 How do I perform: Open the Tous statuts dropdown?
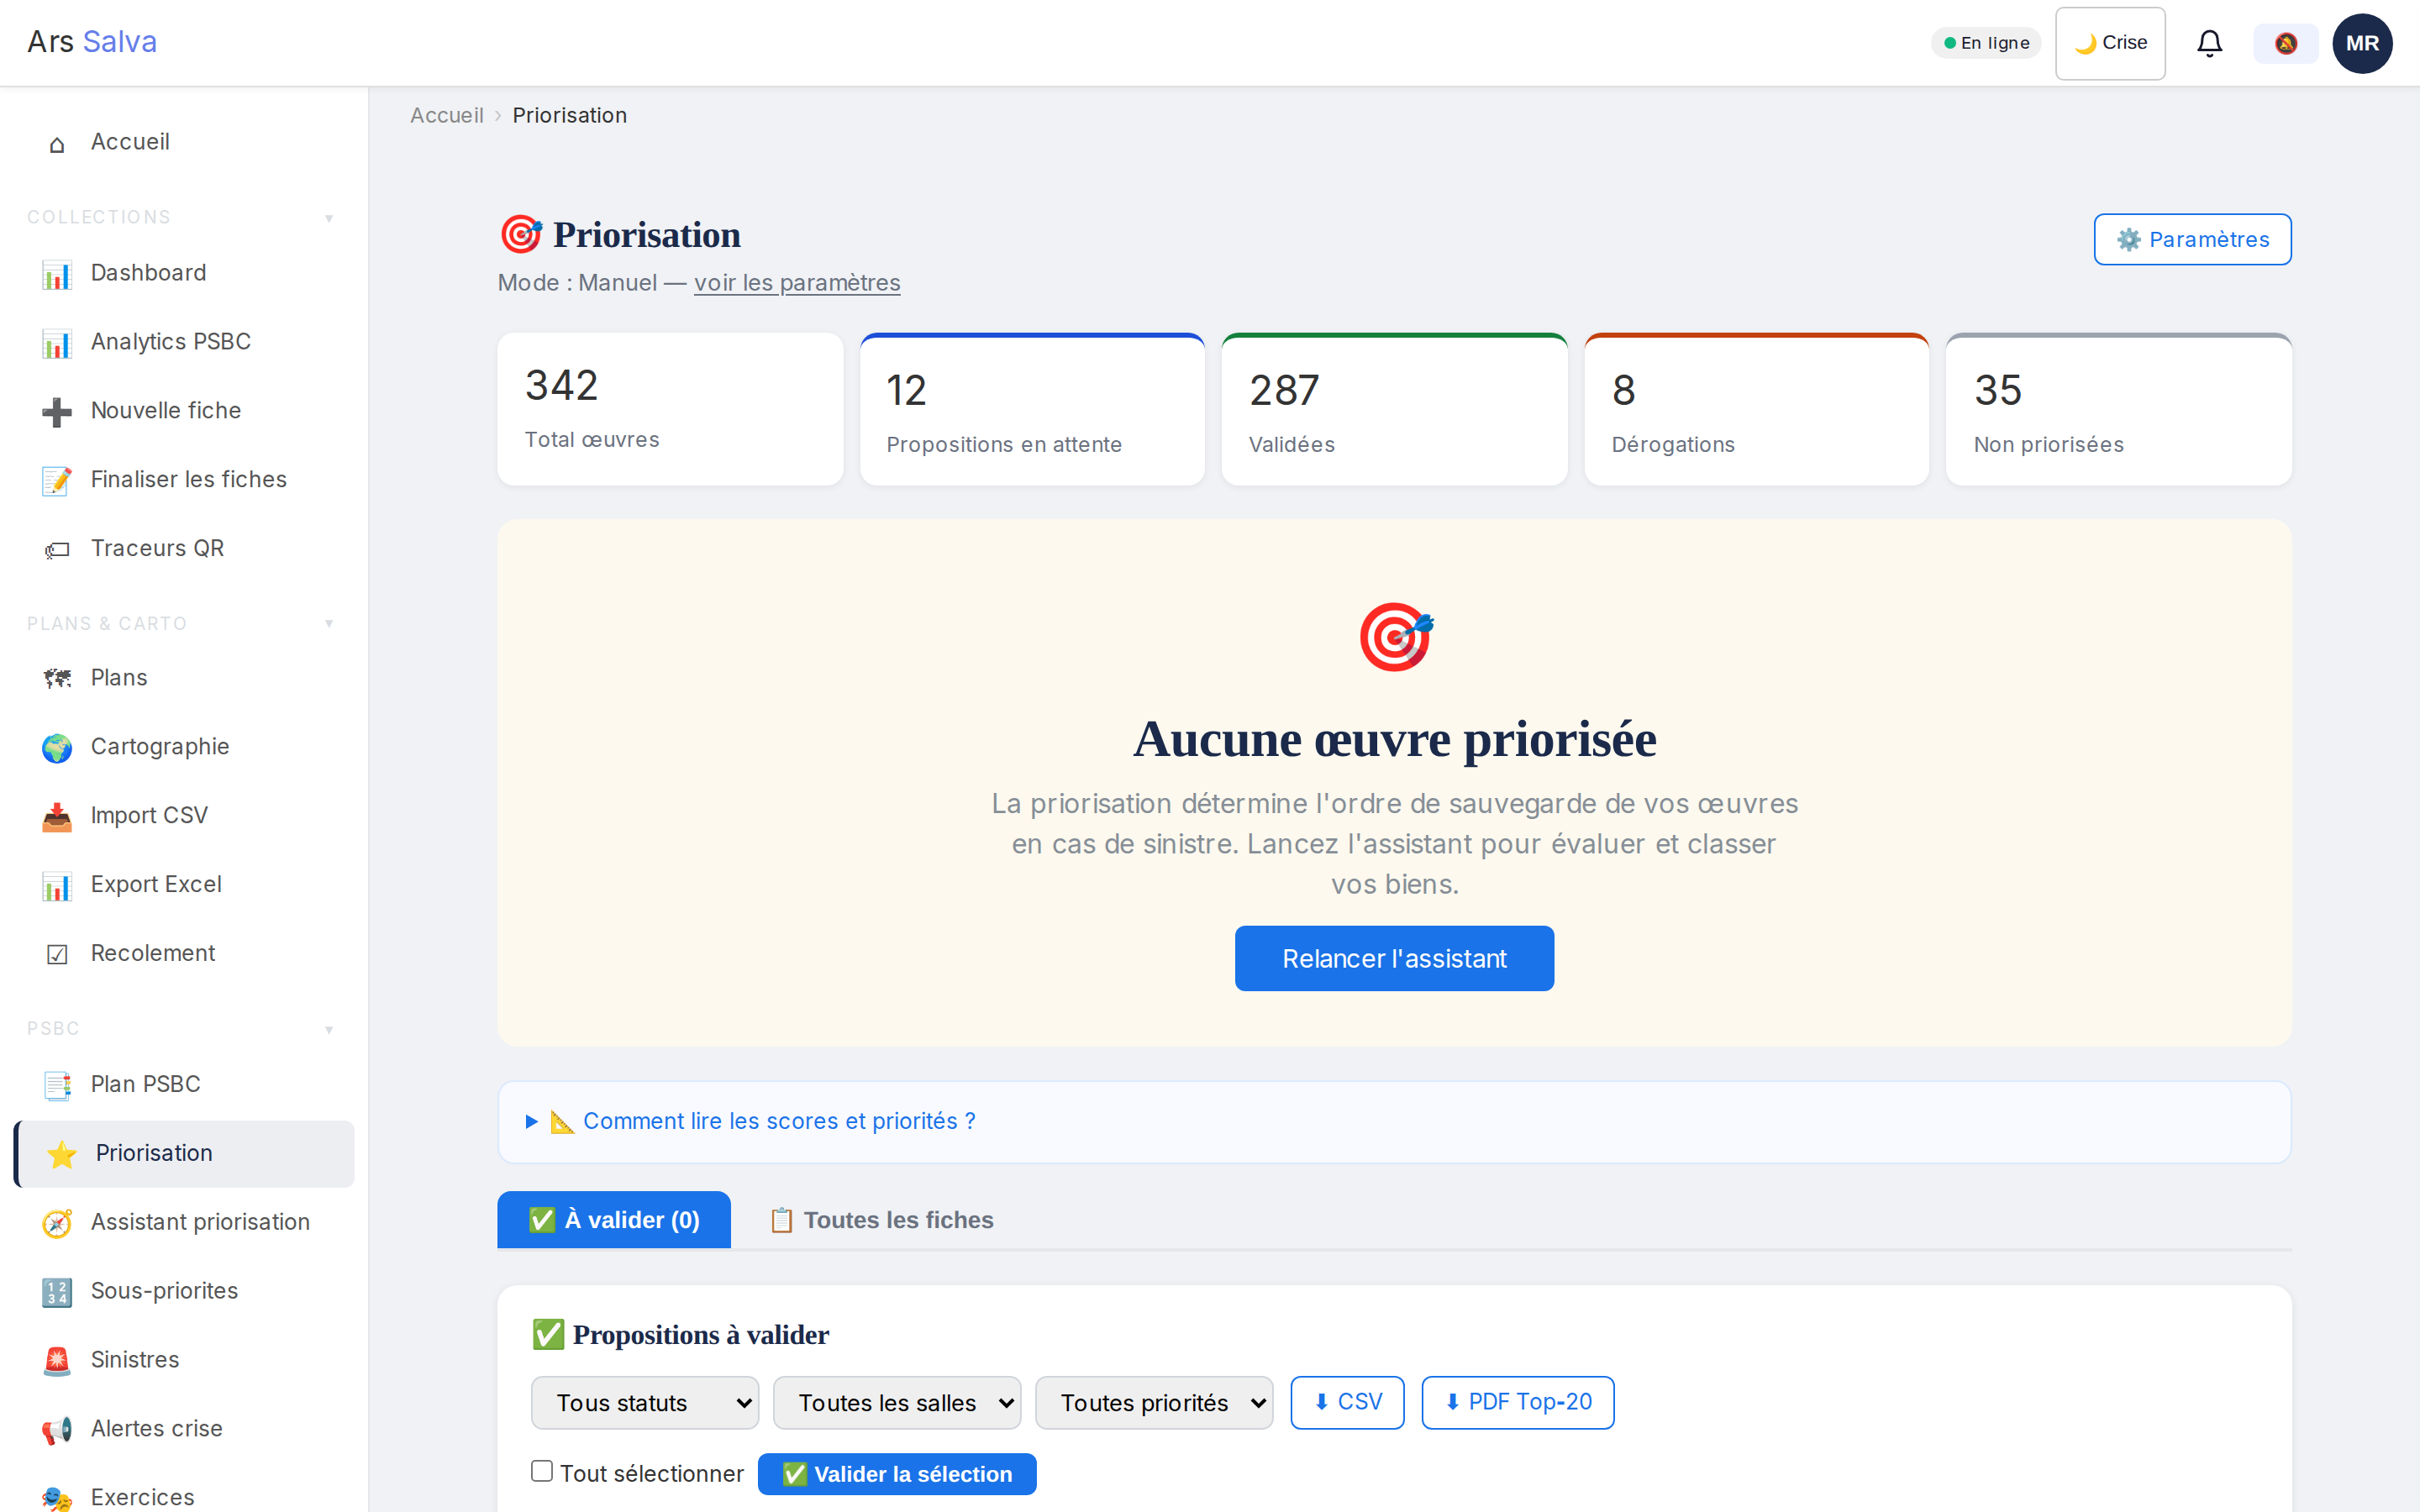645,1402
